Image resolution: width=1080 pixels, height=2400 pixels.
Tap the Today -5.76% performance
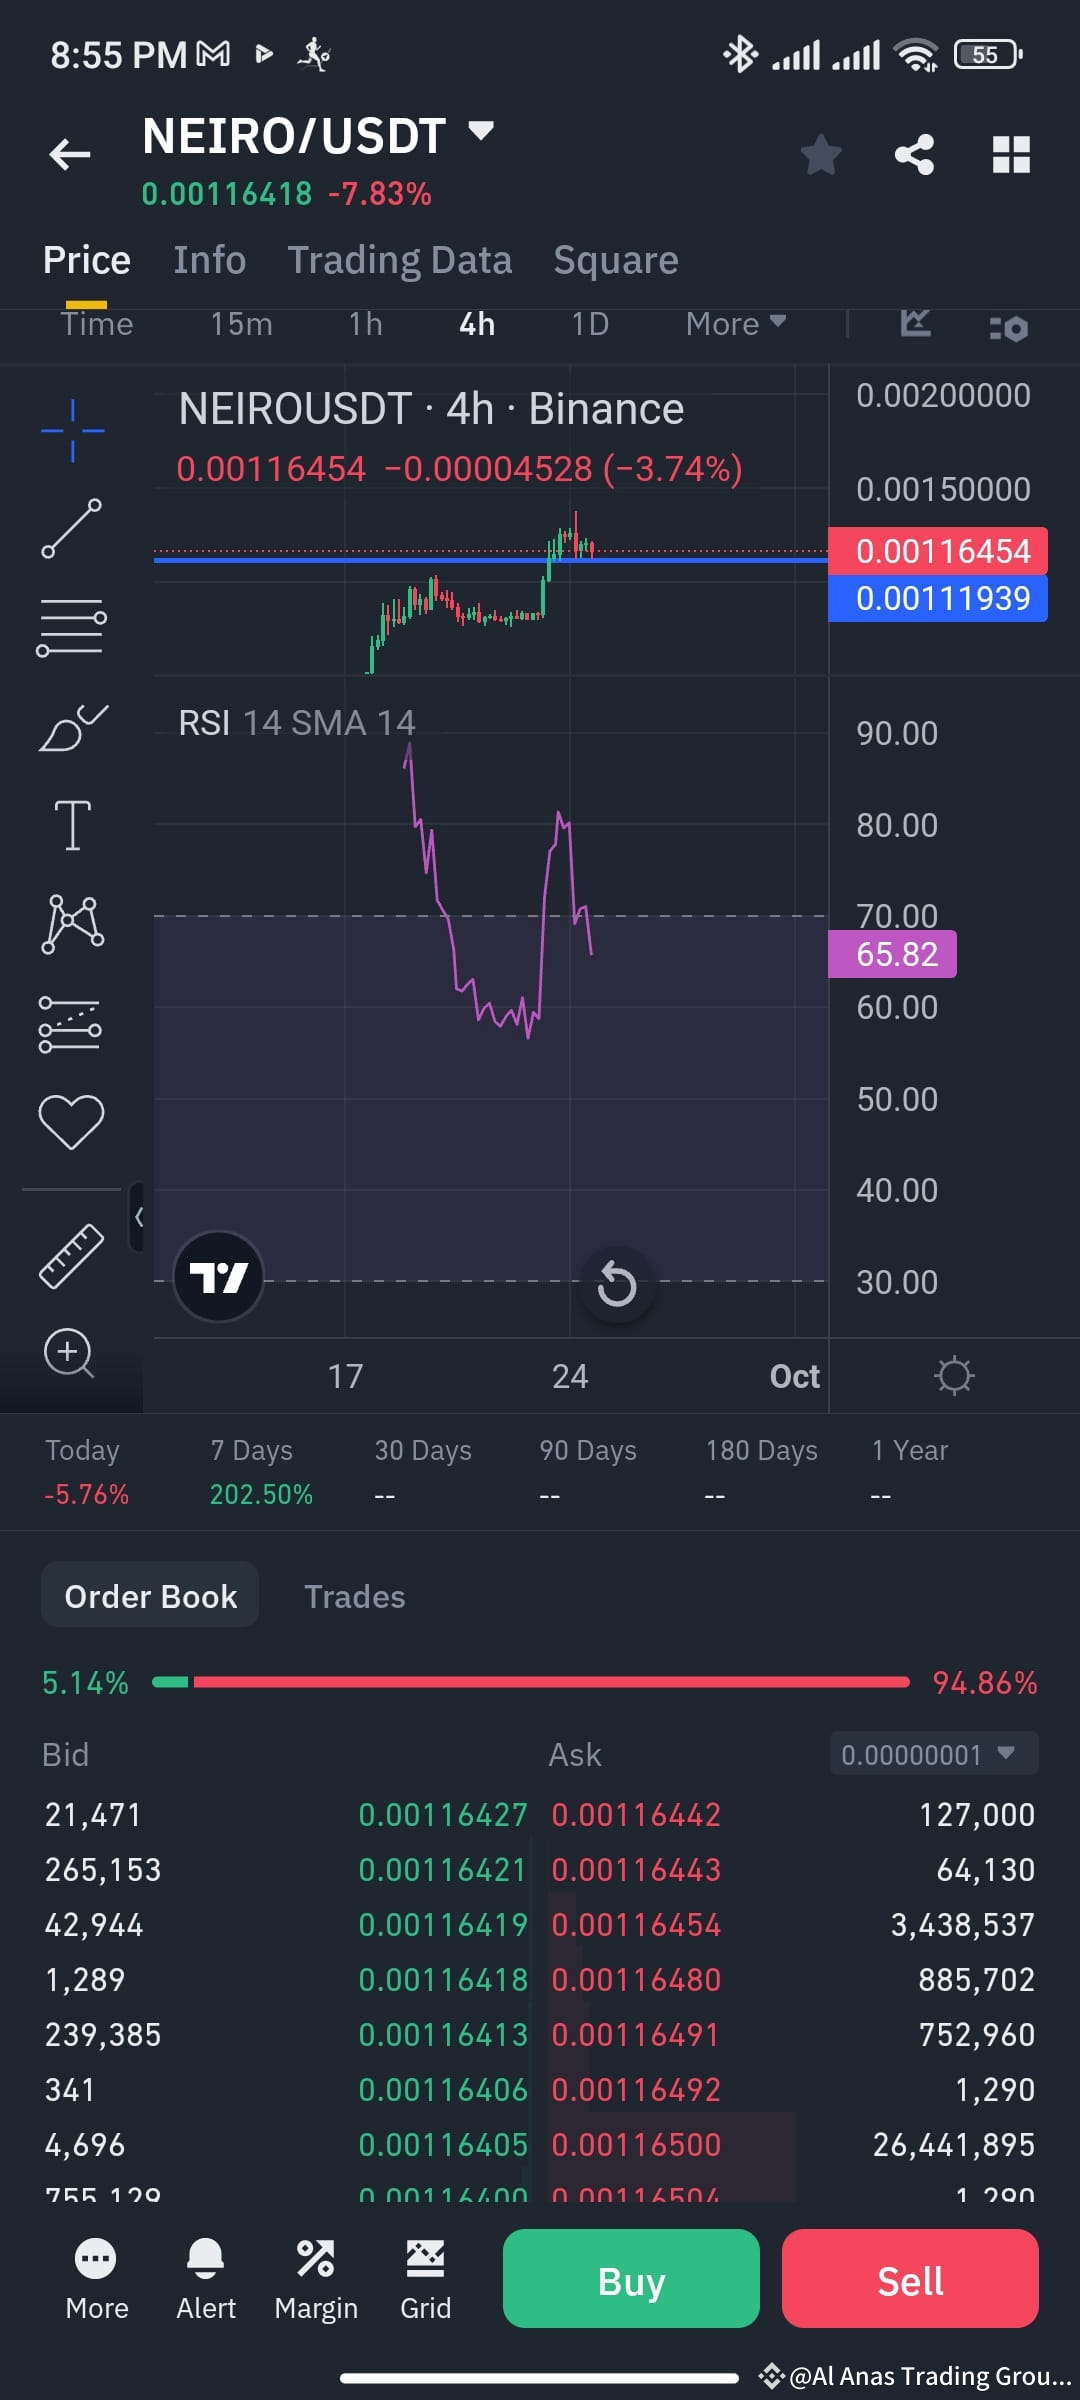coord(86,1472)
